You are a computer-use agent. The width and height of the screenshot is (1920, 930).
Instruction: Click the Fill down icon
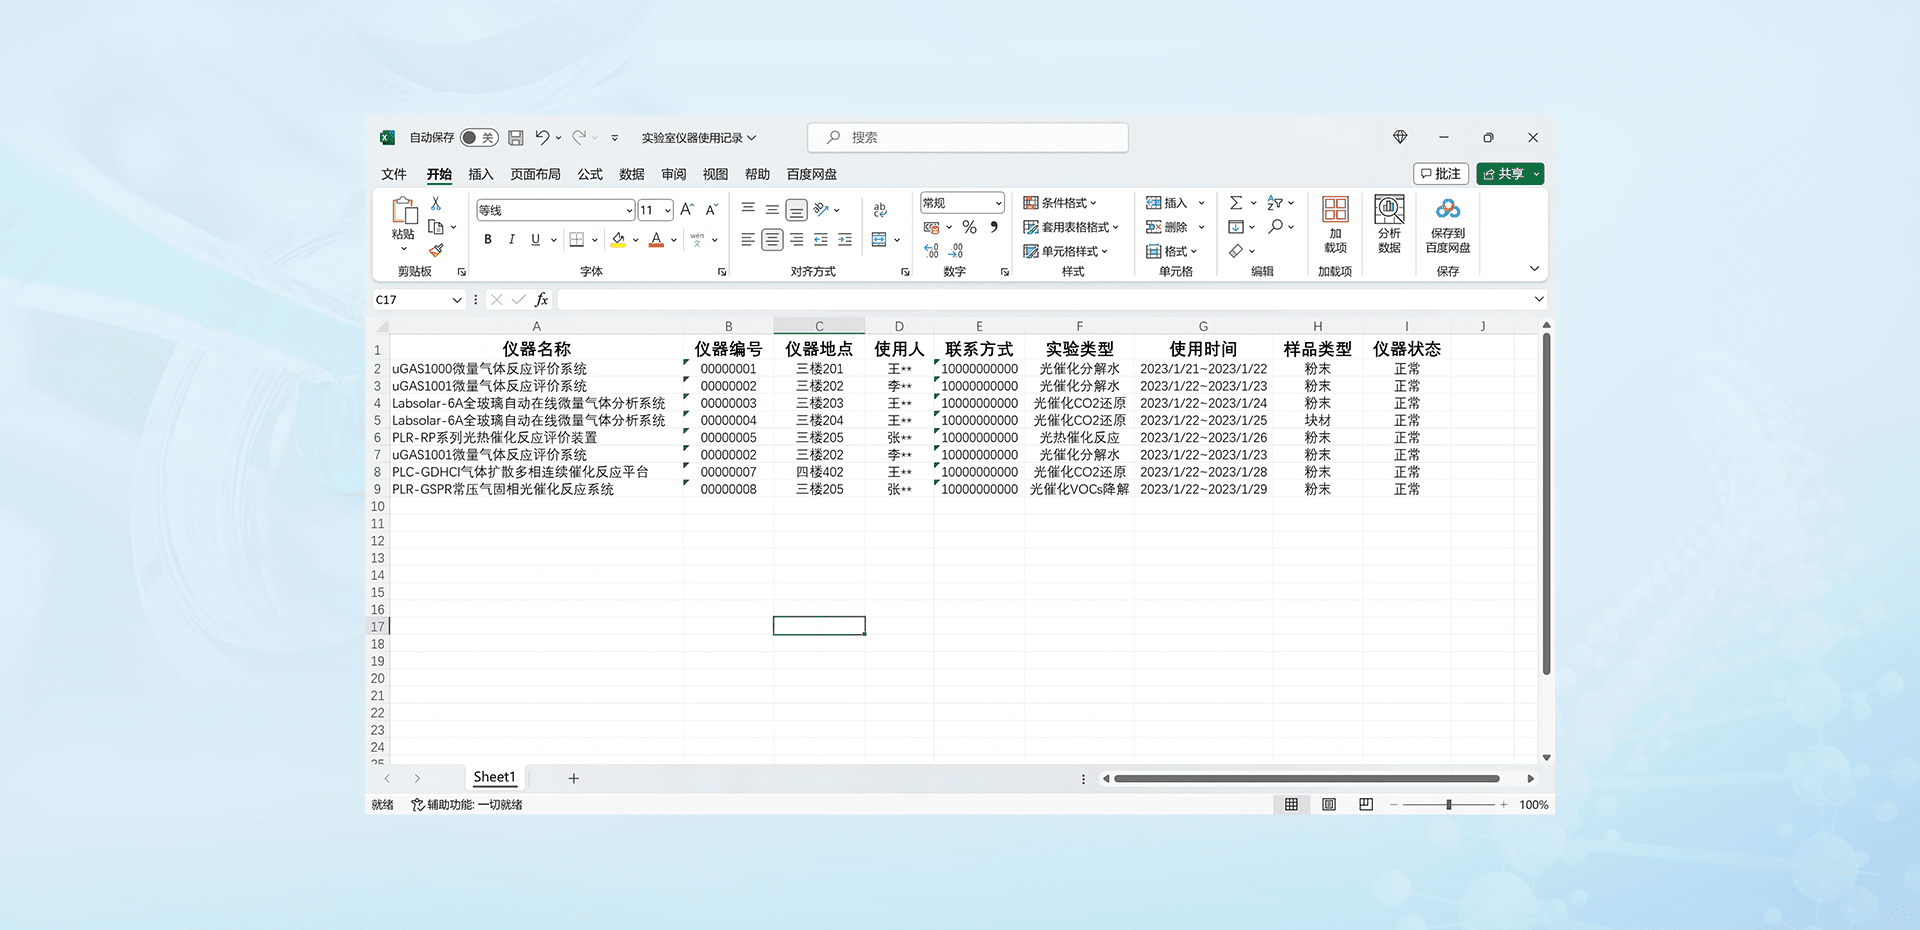click(1236, 227)
